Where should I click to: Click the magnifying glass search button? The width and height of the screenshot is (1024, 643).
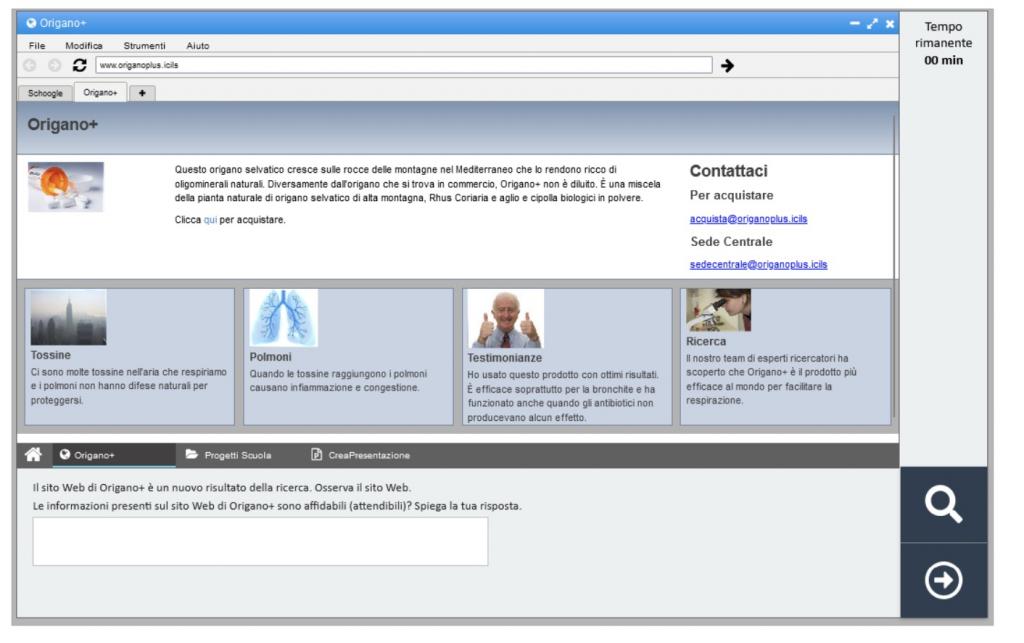(943, 506)
